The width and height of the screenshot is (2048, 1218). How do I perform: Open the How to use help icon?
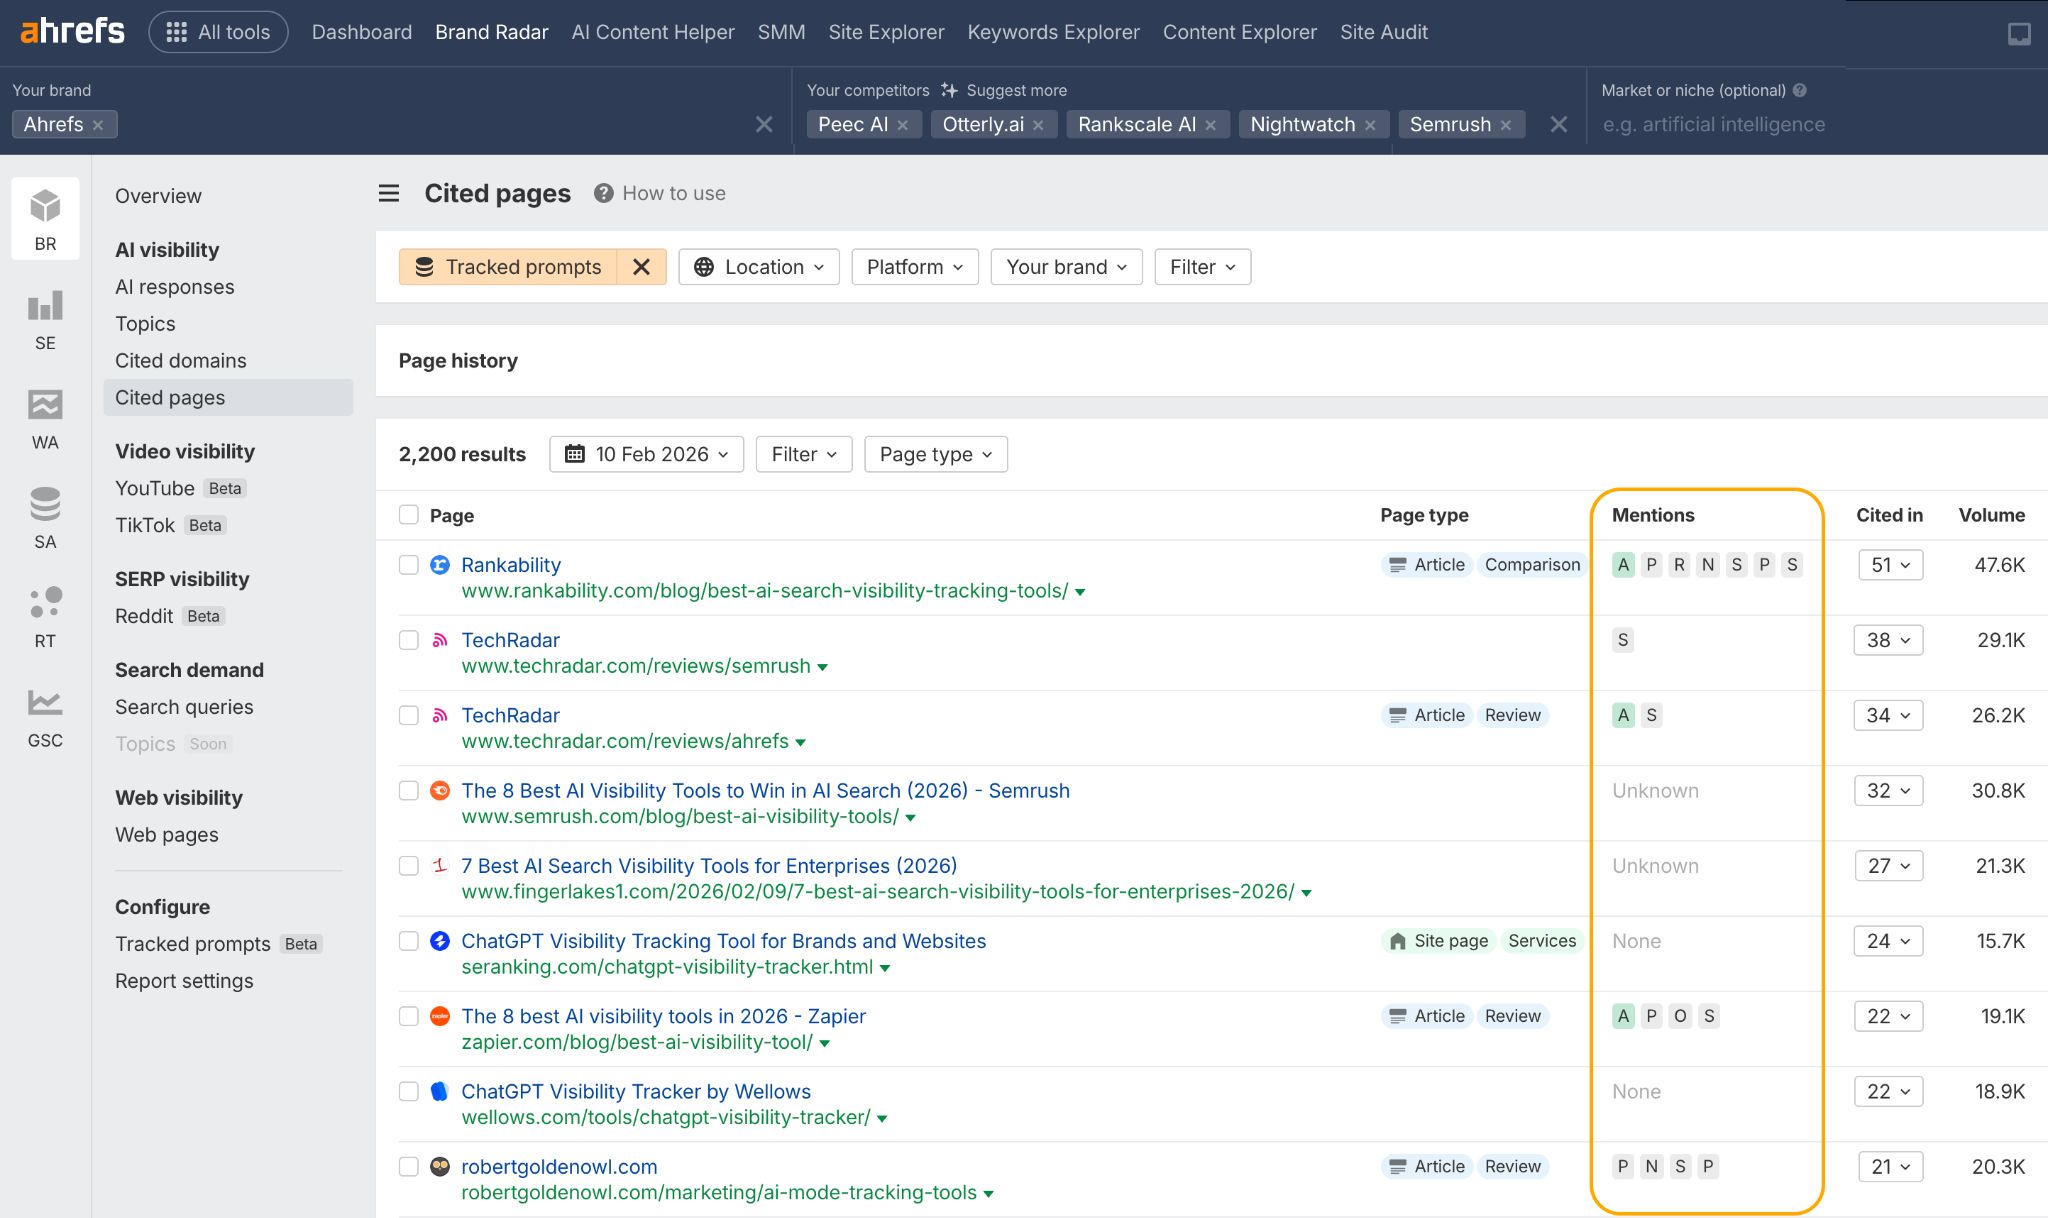604,193
